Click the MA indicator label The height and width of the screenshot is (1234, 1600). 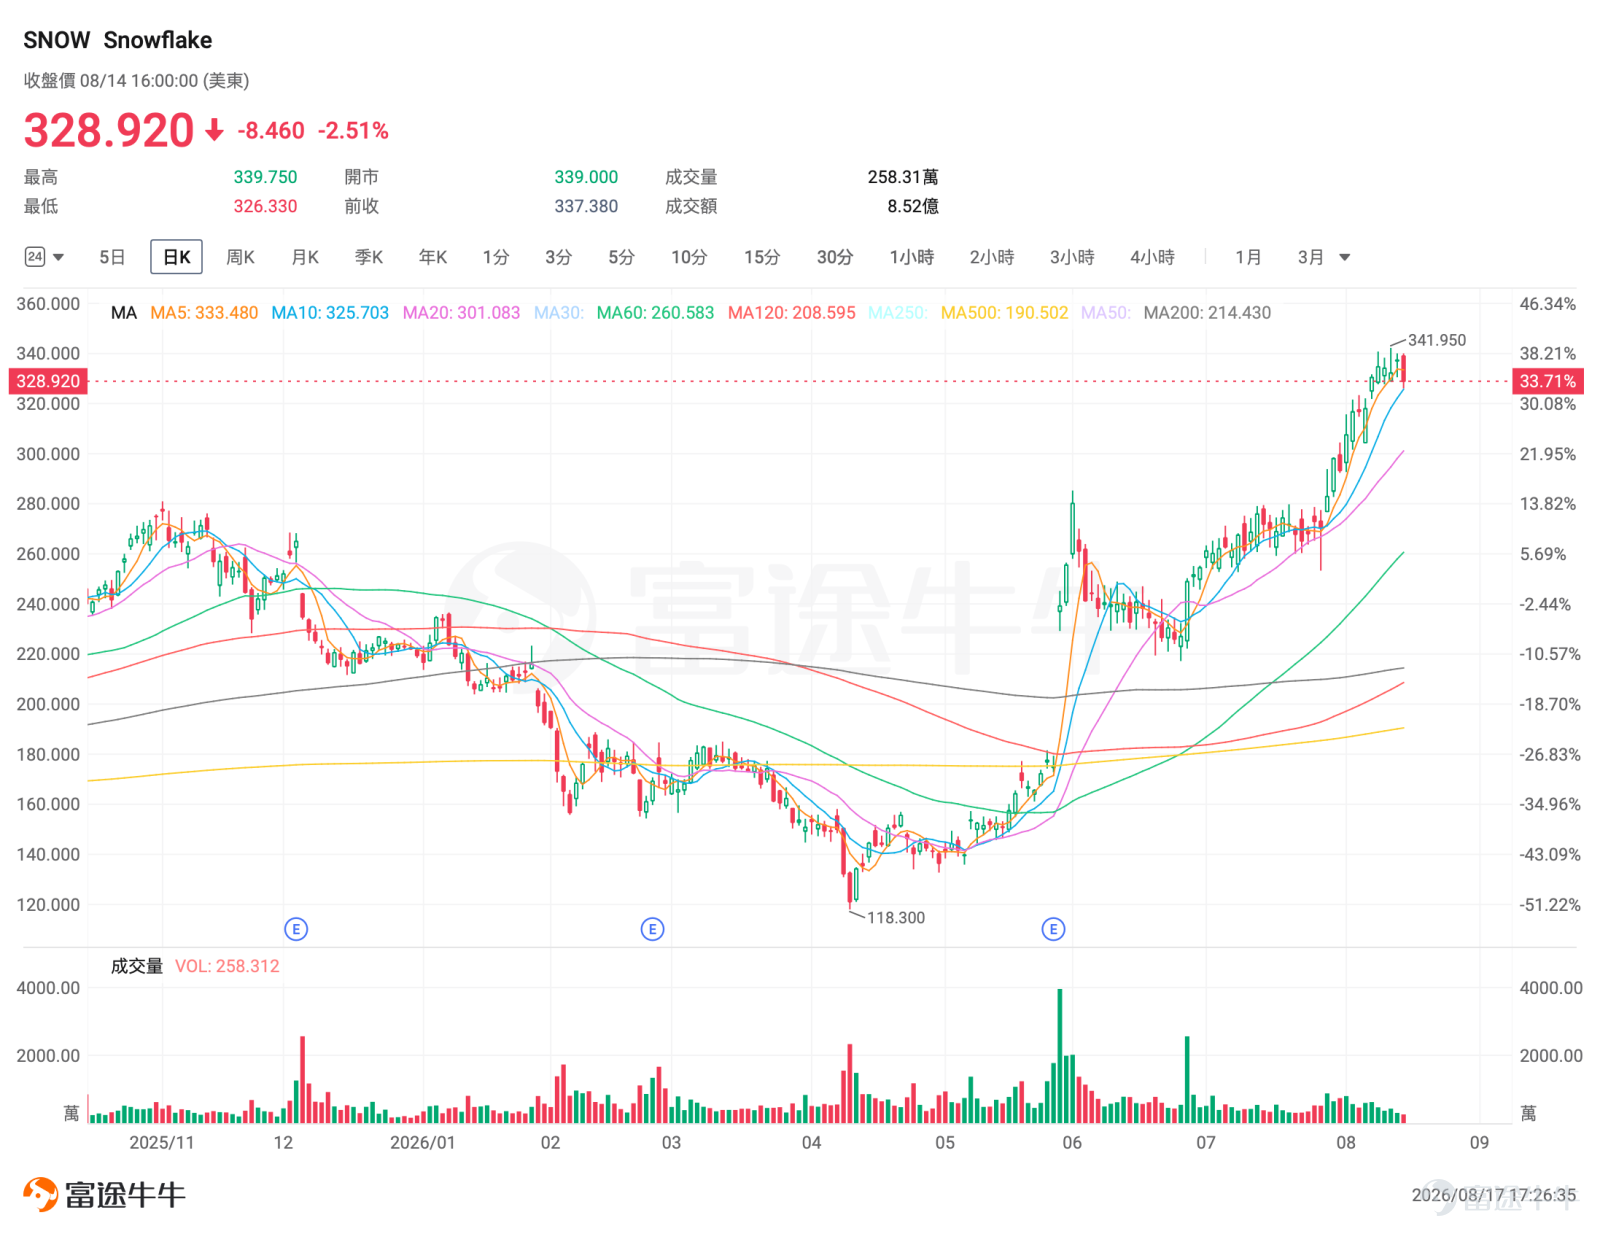[124, 313]
